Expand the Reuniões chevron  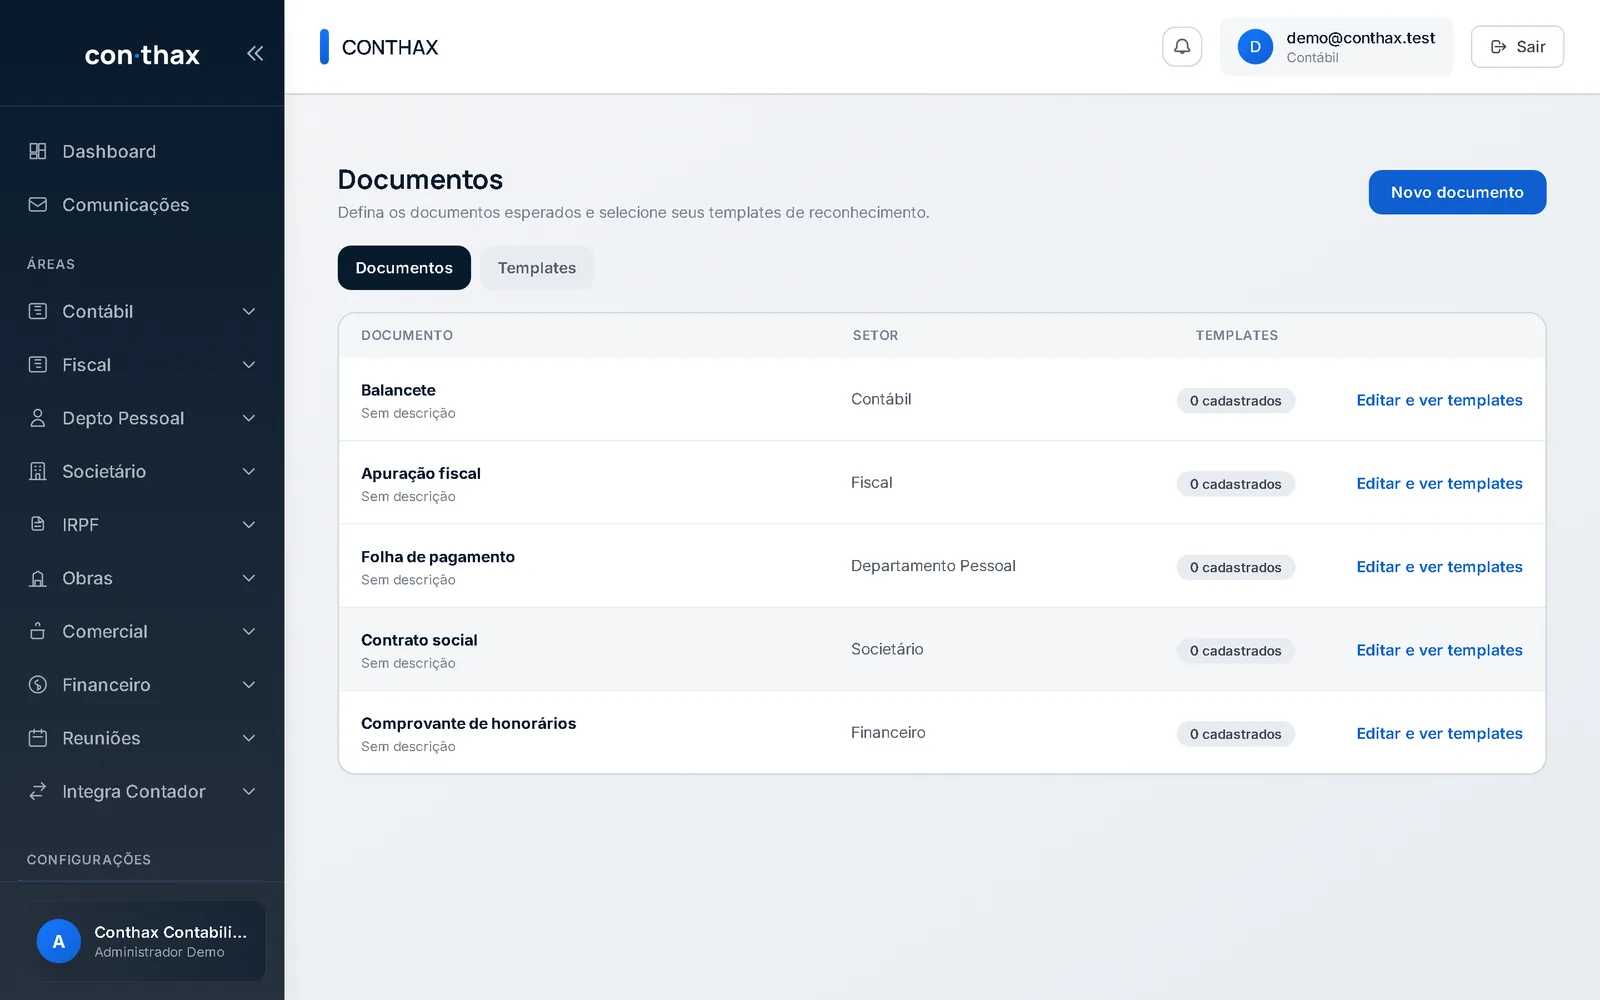click(249, 738)
